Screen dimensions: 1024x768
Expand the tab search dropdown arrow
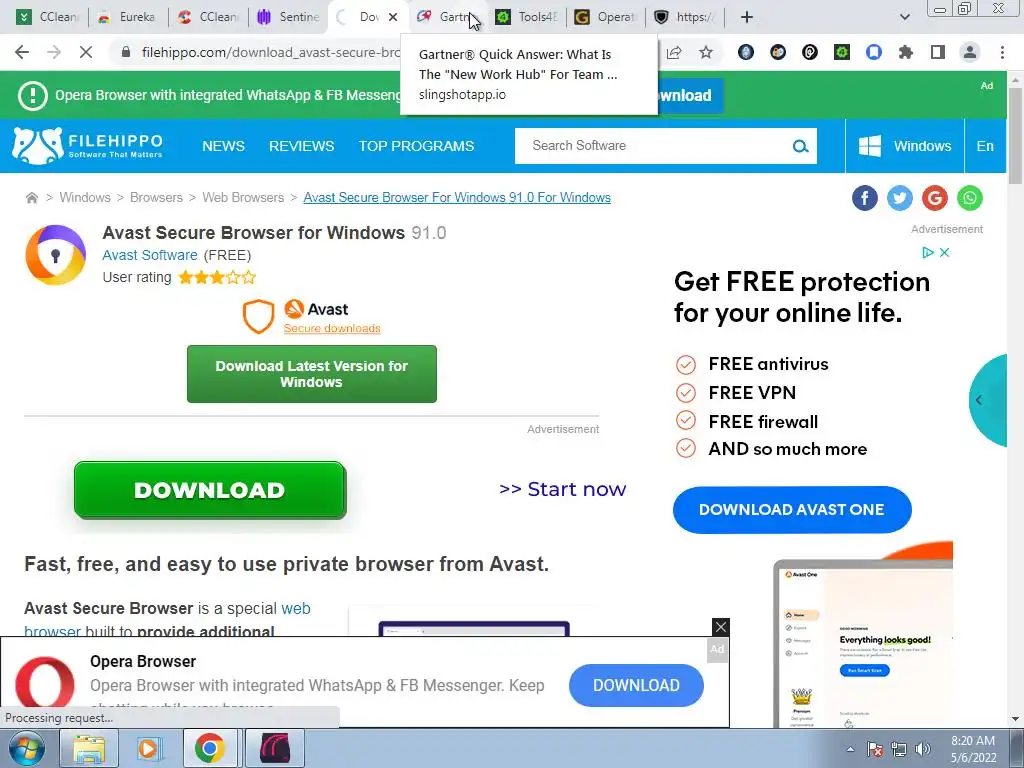[904, 17]
